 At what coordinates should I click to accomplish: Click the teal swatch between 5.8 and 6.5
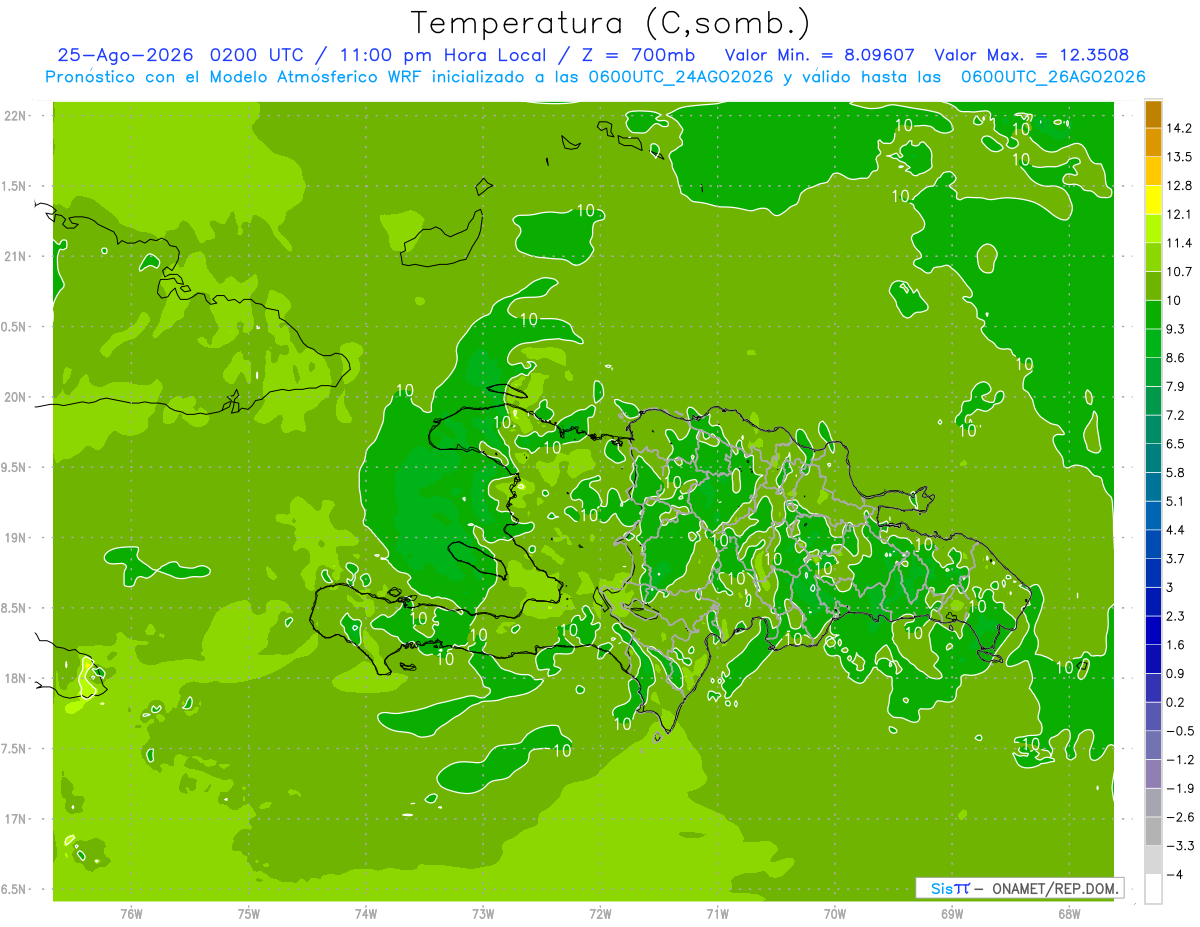1152,458
